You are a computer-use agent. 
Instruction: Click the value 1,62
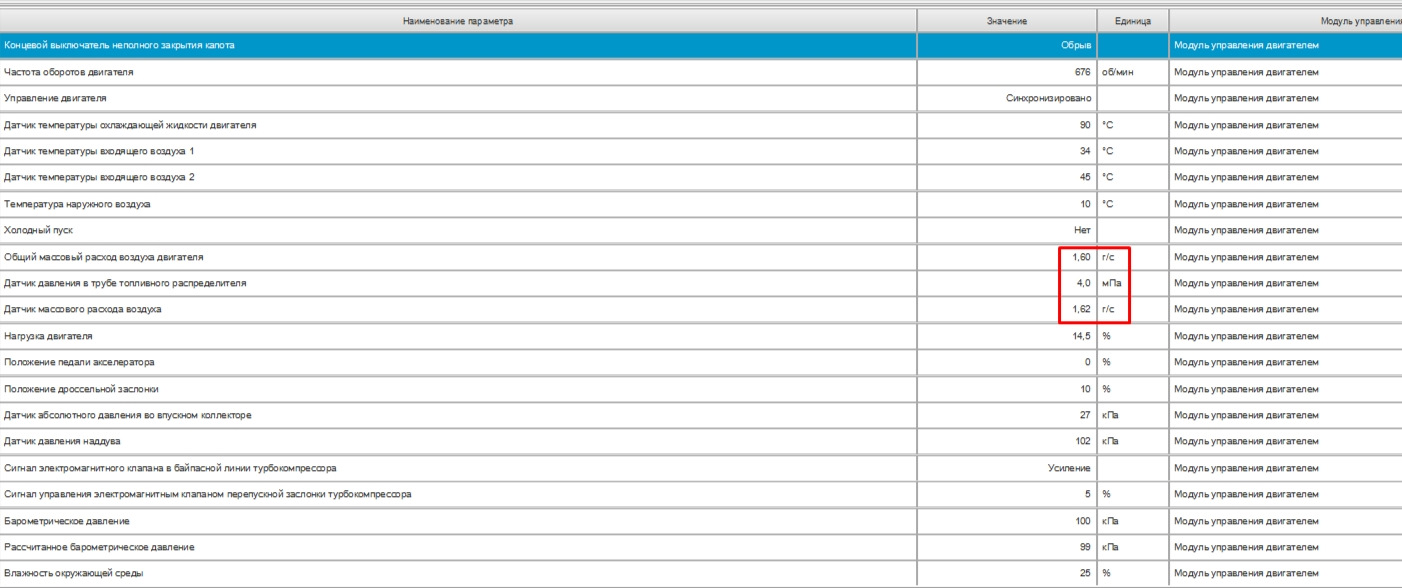(x=1082, y=309)
